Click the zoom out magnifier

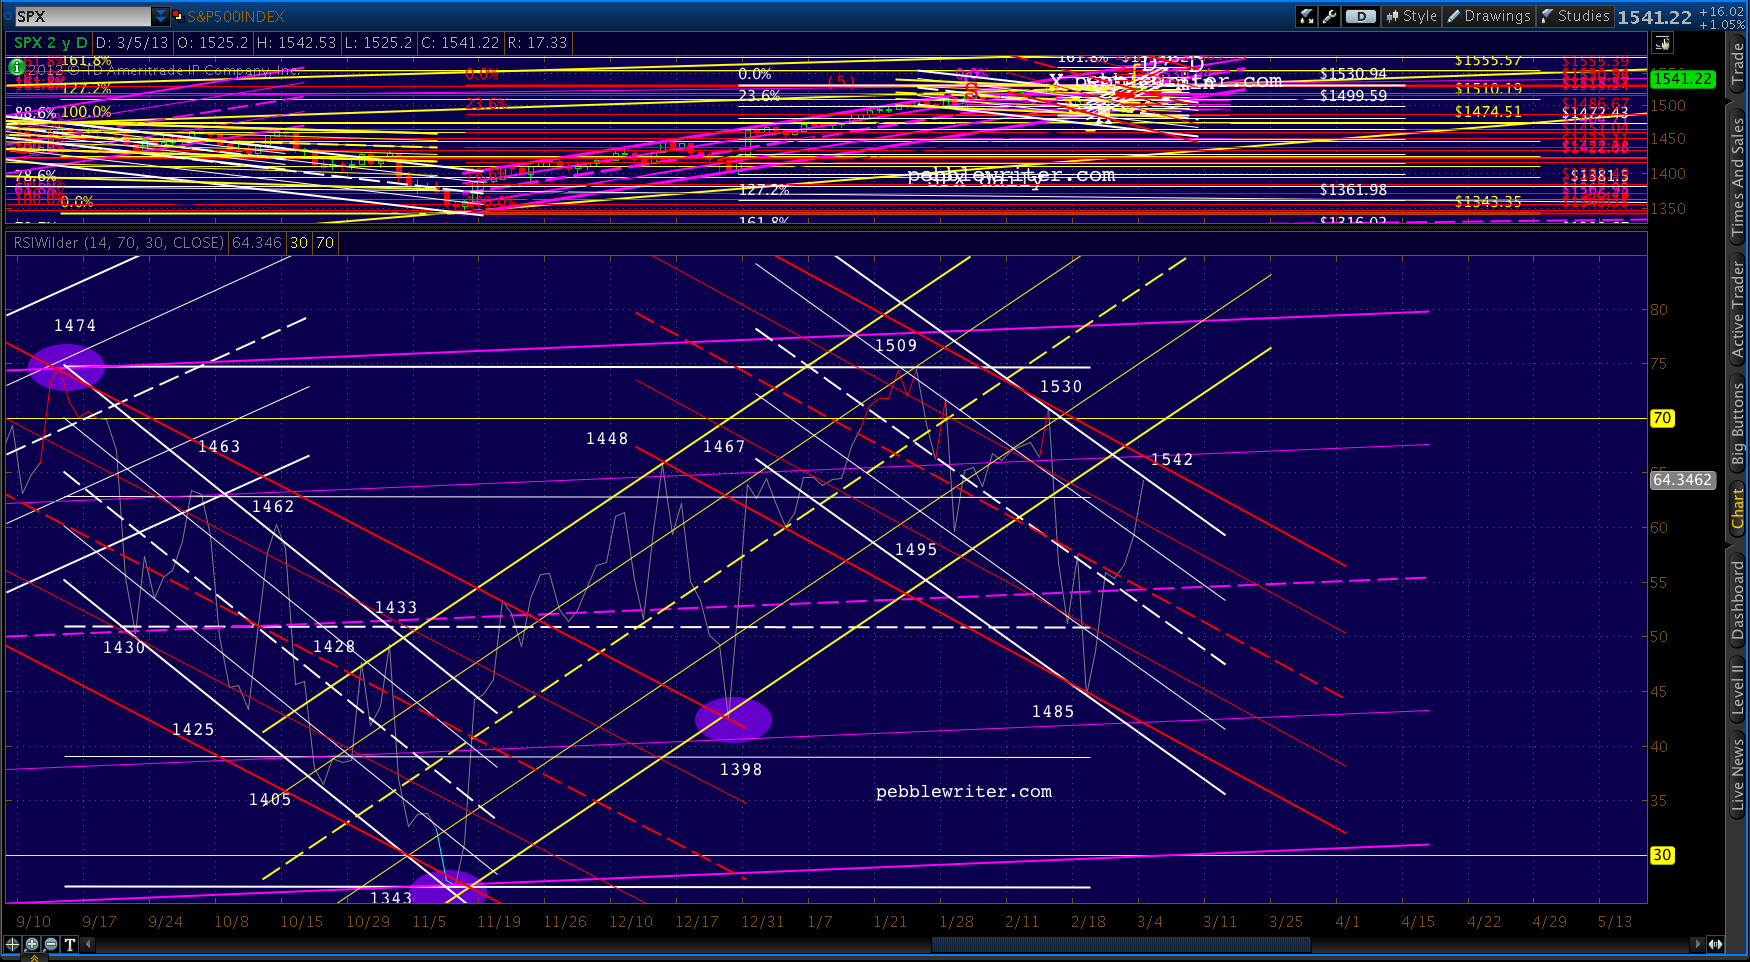(51, 944)
